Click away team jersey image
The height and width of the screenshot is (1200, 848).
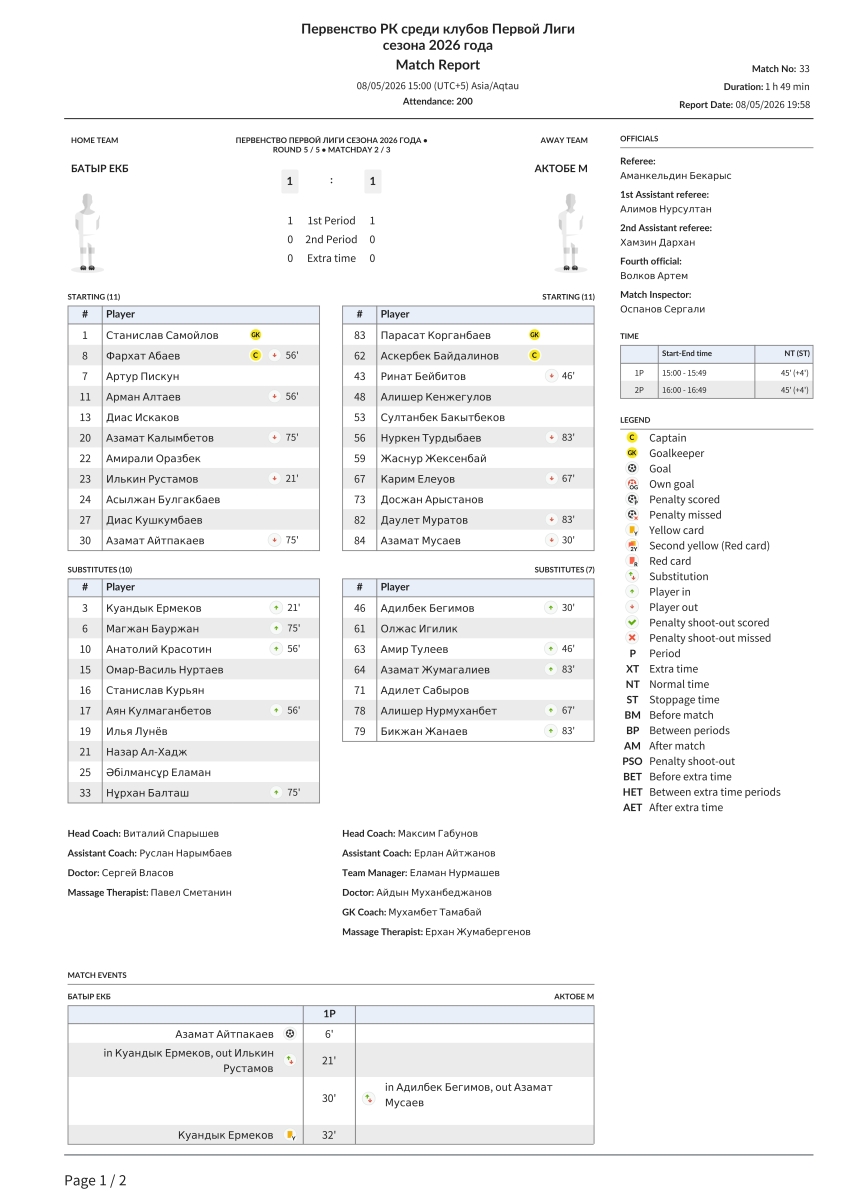pyautogui.click(x=572, y=232)
